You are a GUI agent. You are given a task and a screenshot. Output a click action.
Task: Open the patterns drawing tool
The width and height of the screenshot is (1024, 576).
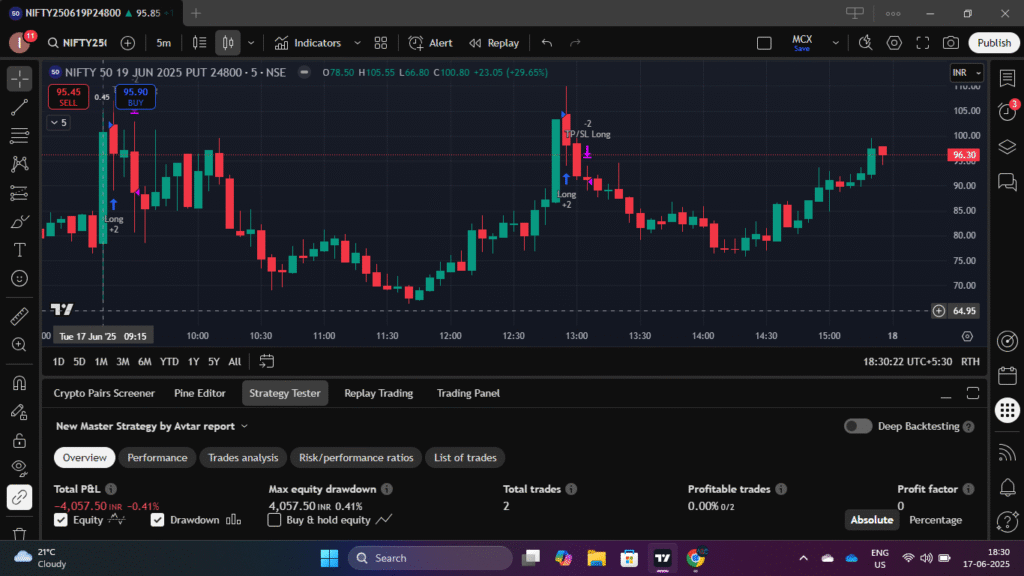point(20,164)
